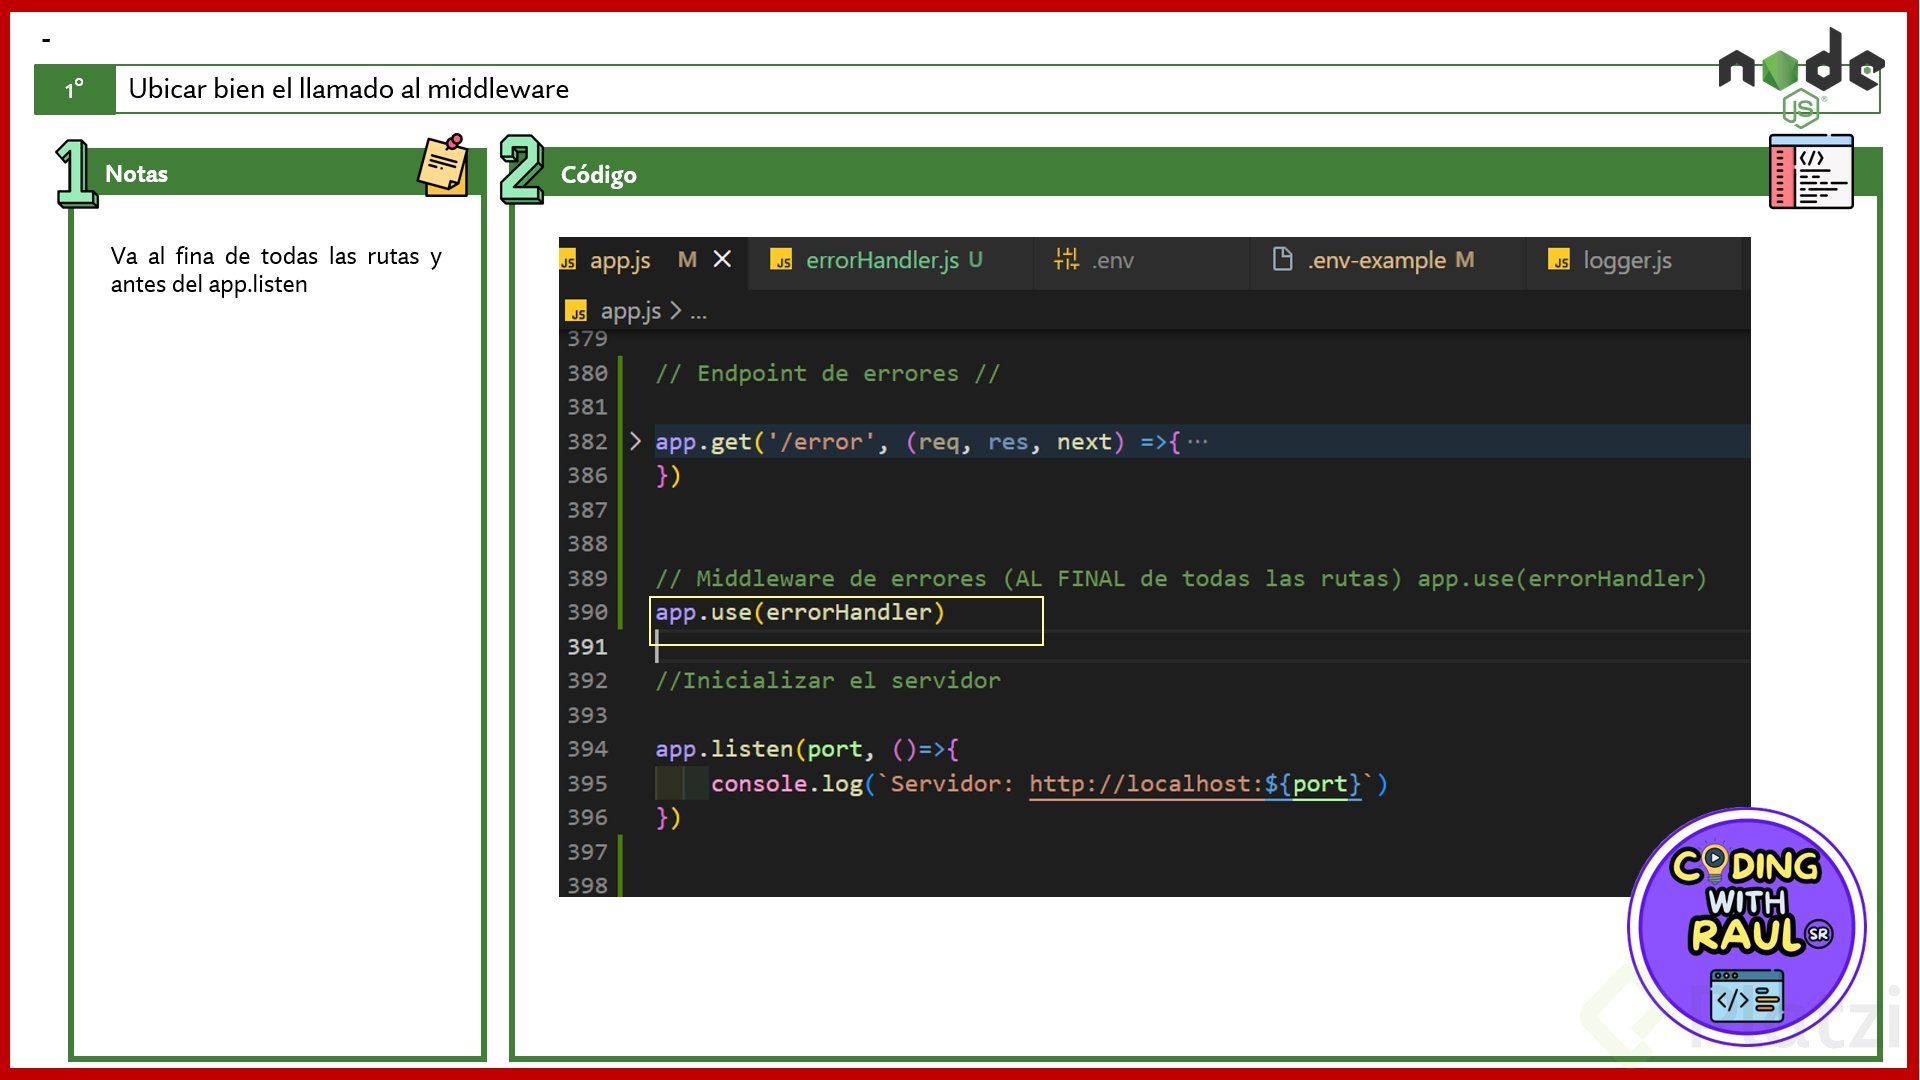The height and width of the screenshot is (1080, 1920).
Task: Close the app.js tab
Action: (x=722, y=260)
